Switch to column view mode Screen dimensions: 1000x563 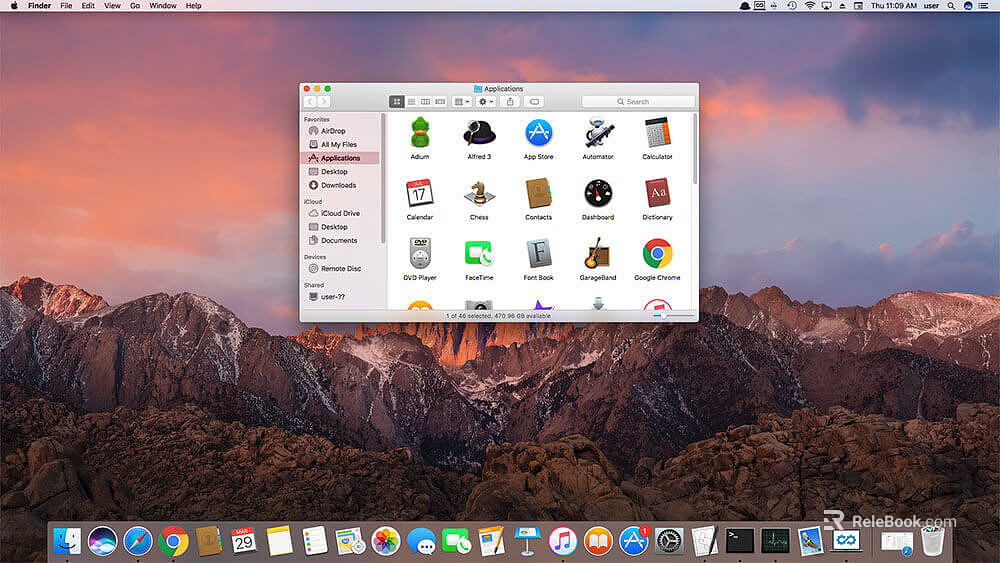[425, 102]
